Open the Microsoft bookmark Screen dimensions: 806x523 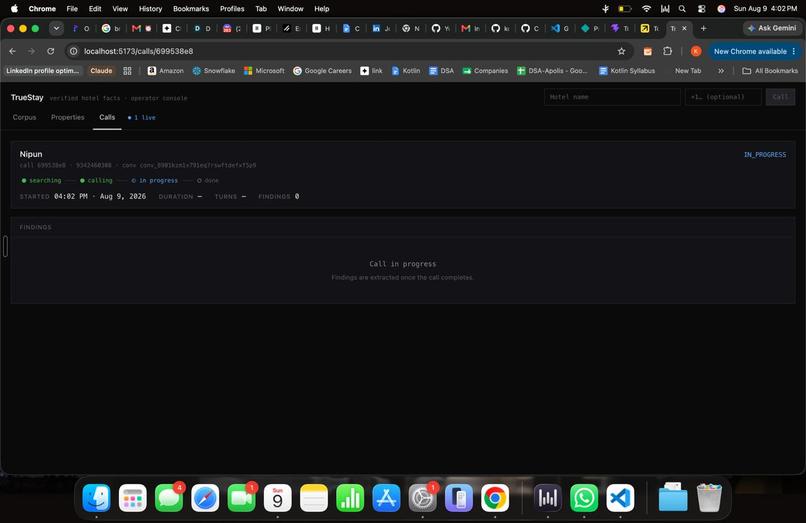click(x=264, y=71)
